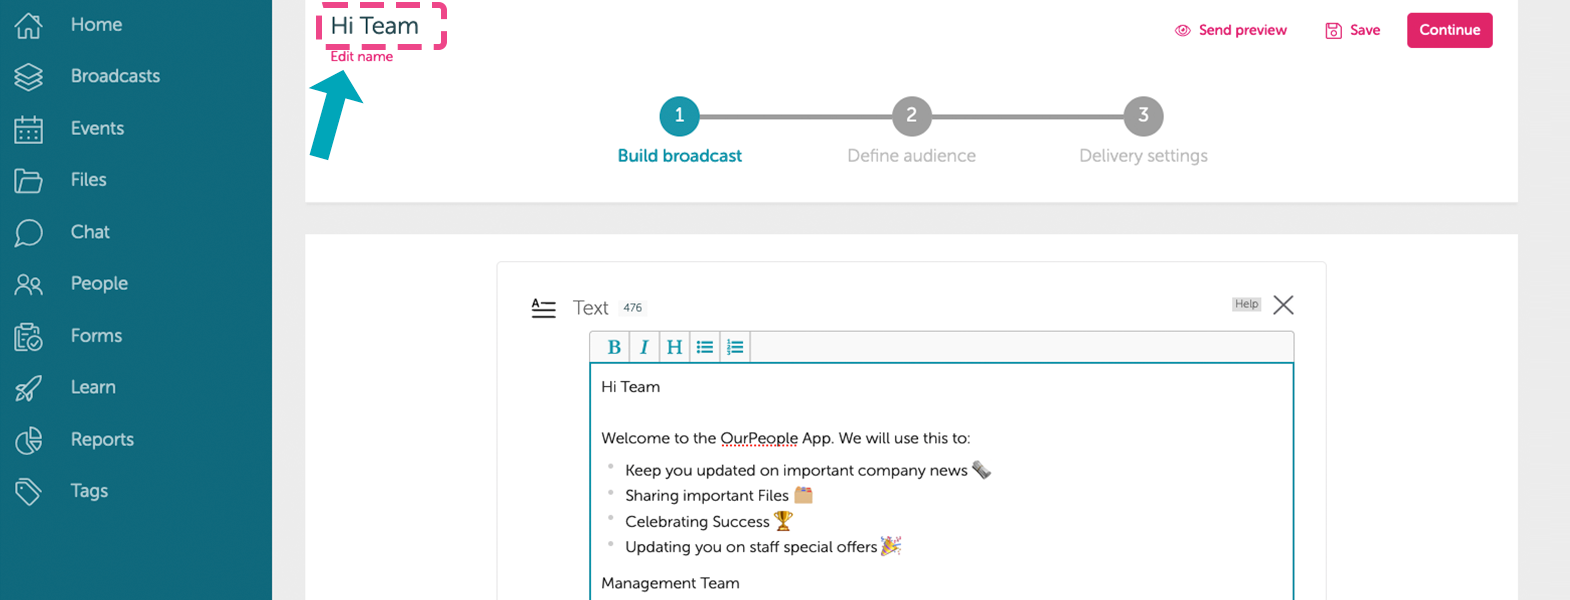Screen dimensions: 1570x600
Task: Click the Files folder icon
Action: coord(28,180)
